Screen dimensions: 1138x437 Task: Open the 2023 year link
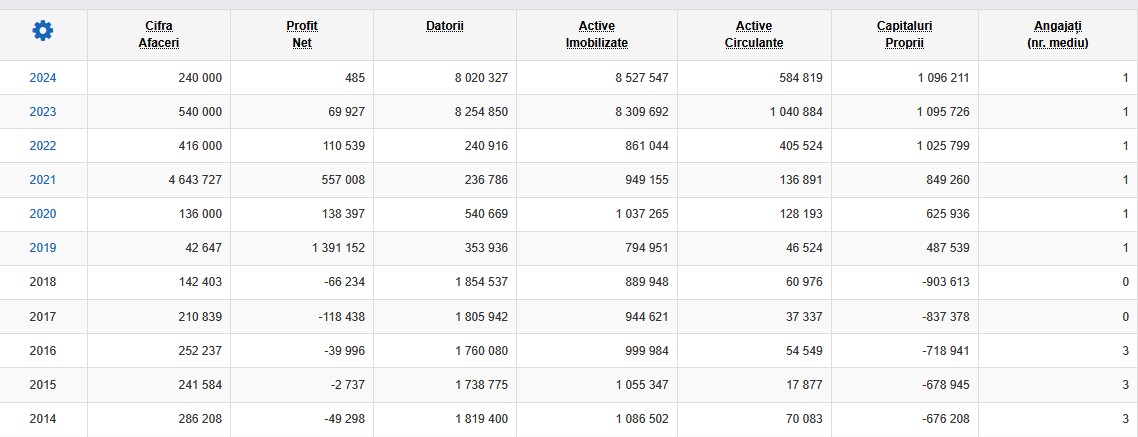click(43, 112)
